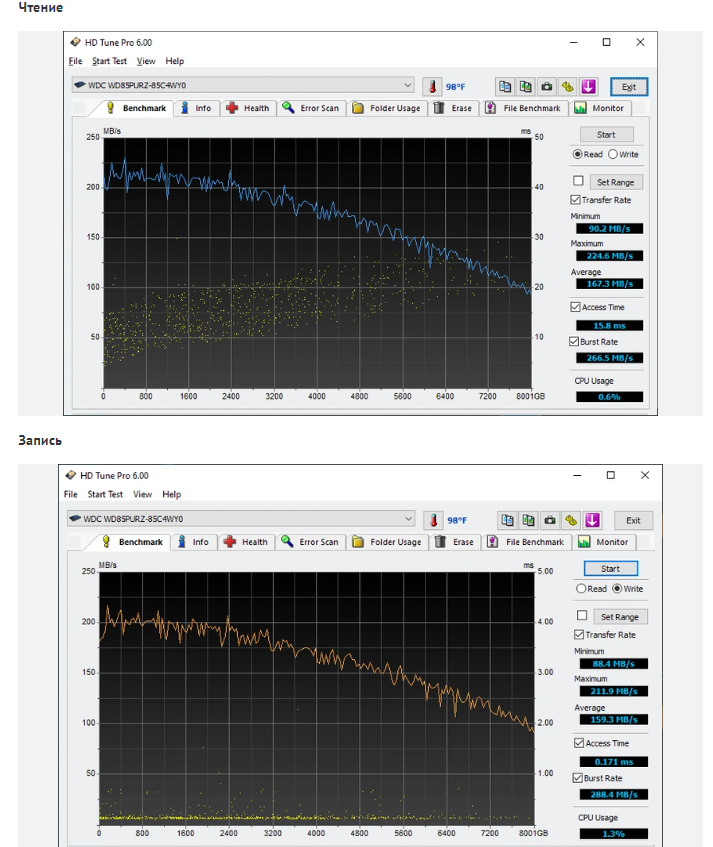Switch to Error Scan tab in the bottom window
The height and width of the screenshot is (847, 713).
[311, 542]
